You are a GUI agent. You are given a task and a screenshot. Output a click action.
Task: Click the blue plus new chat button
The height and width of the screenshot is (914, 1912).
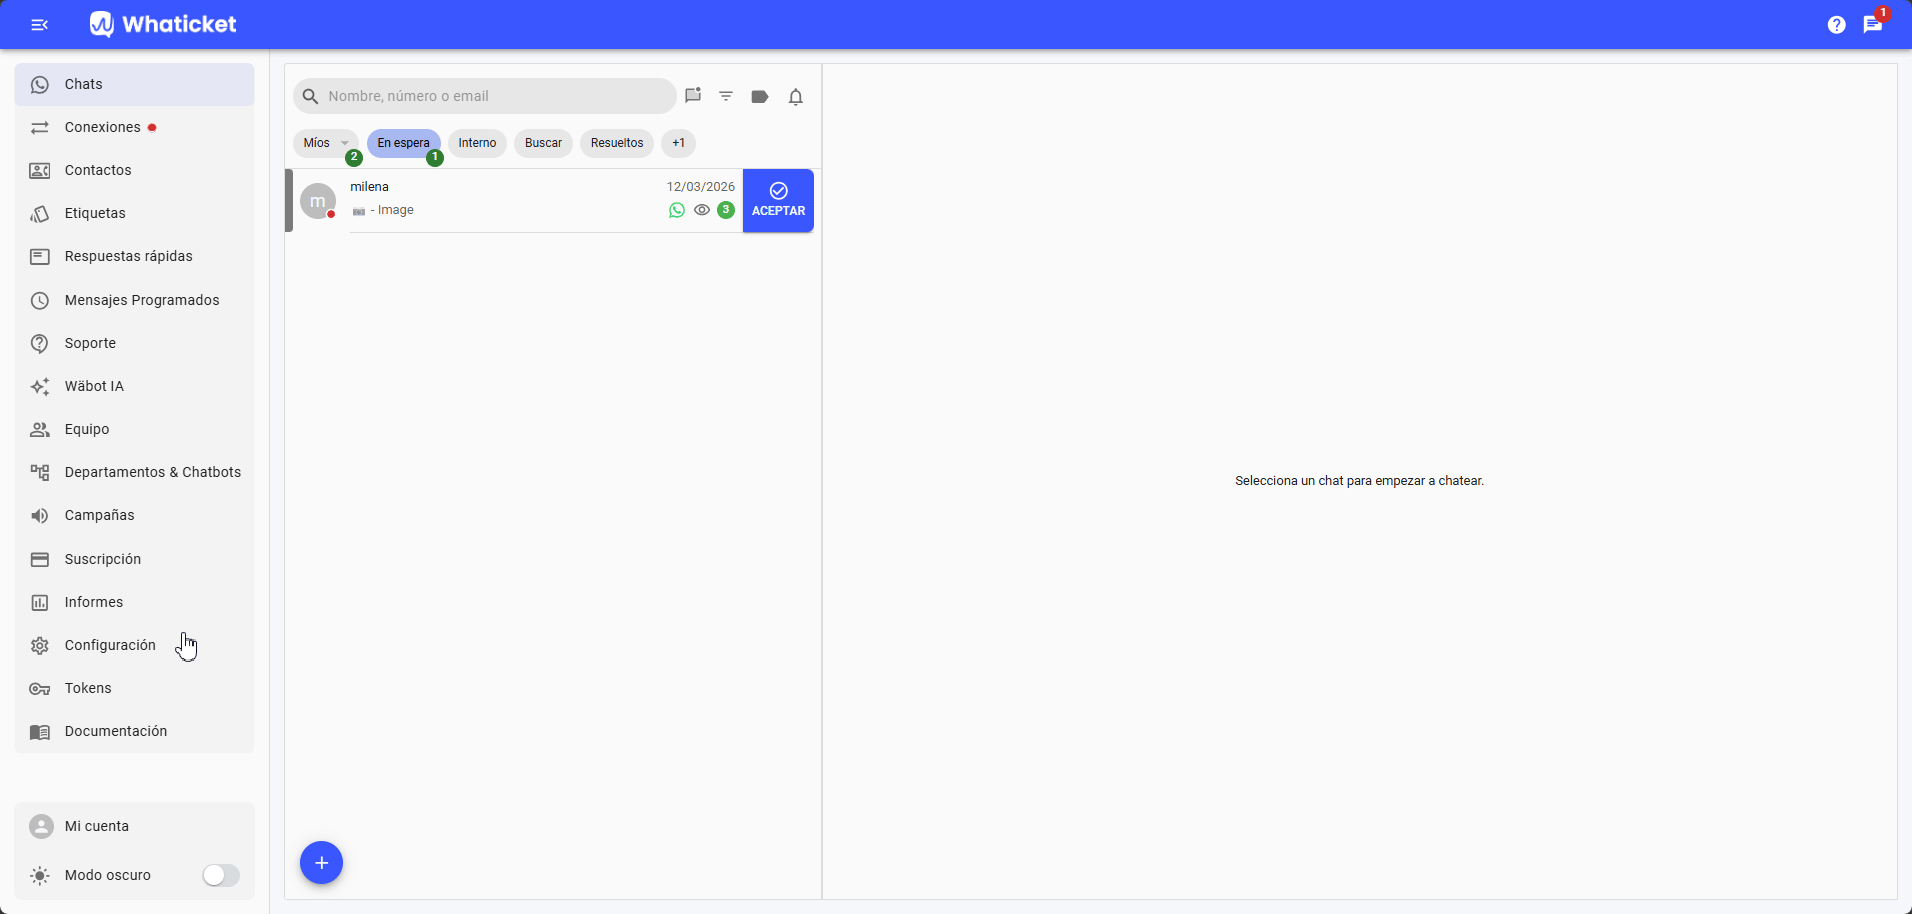pyautogui.click(x=321, y=863)
